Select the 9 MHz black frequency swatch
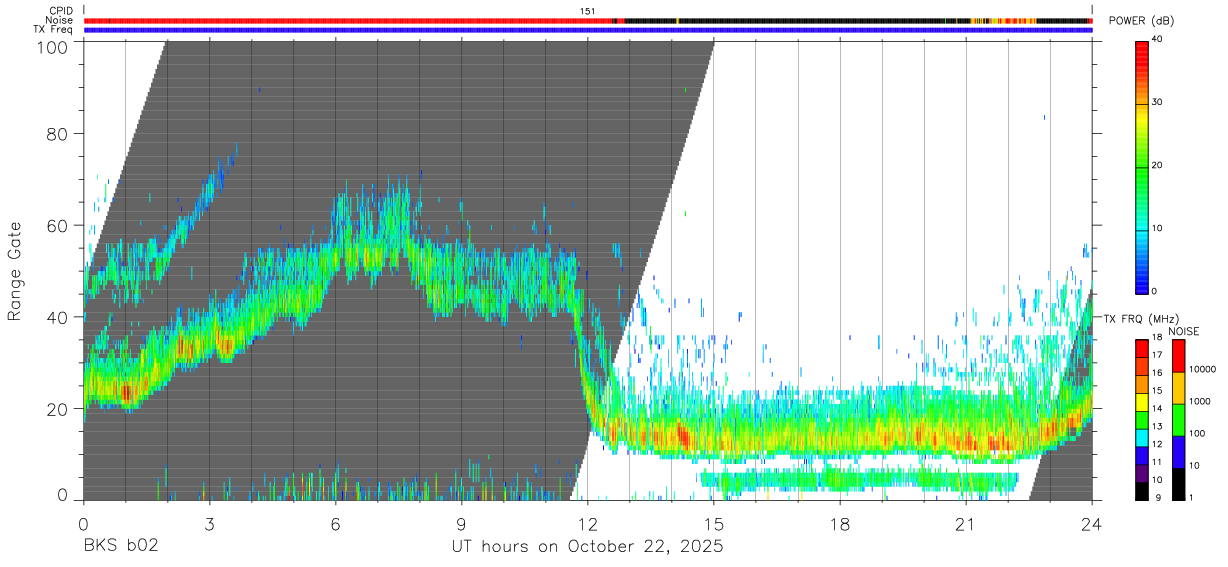Image resolution: width=1228 pixels, height=567 pixels. pyautogui.click(x=1142, y=491)
